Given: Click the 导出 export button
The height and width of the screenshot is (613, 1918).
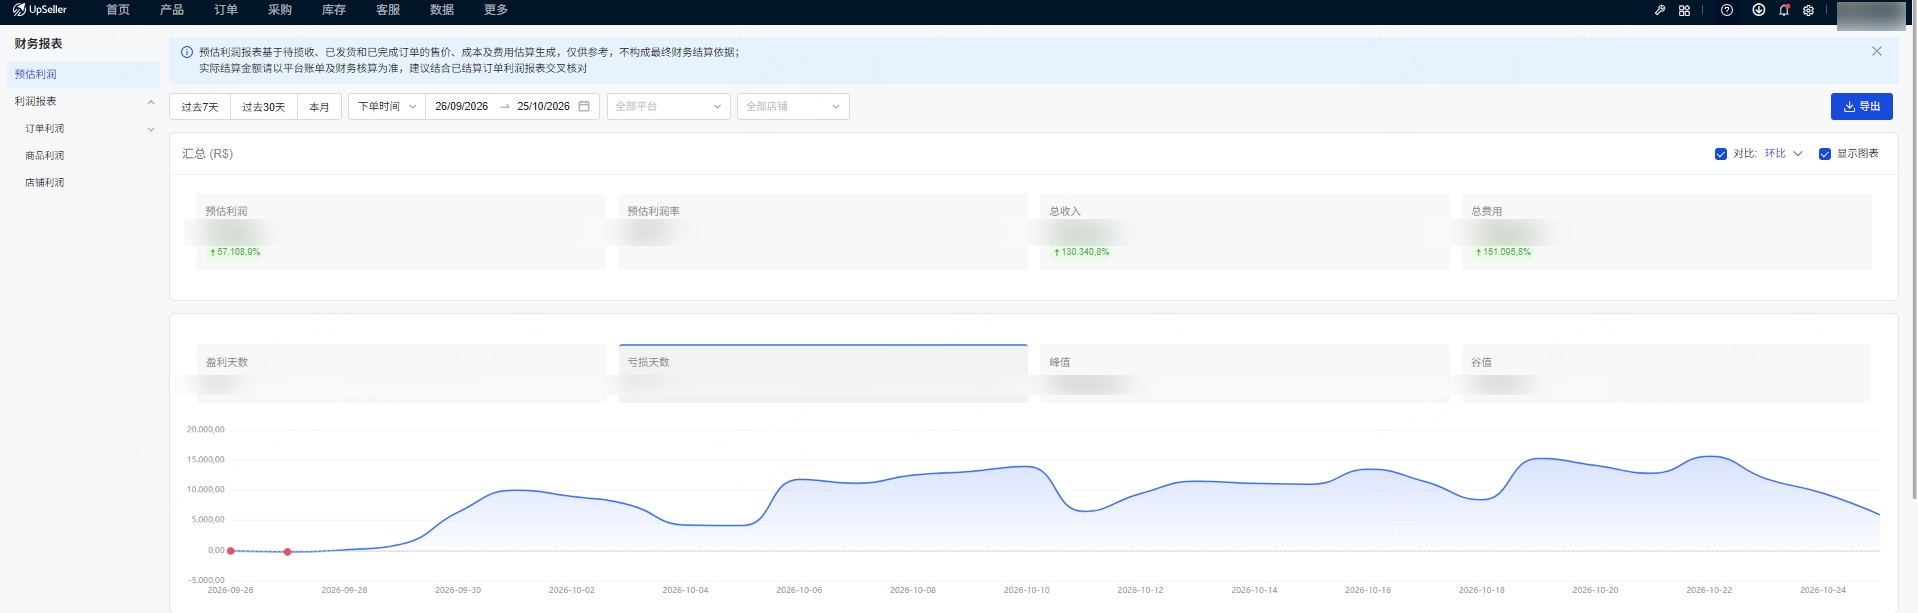Looking at the screenshot, I should click(x=1861, y=106).
